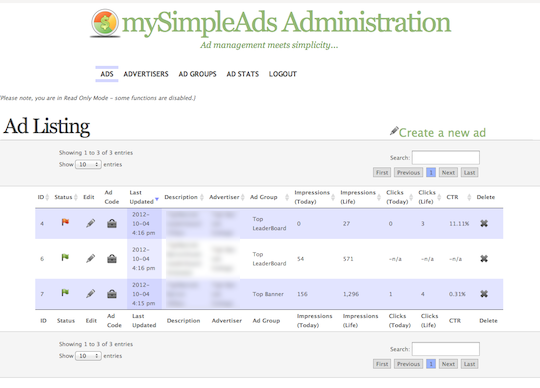Click the 0.31% CTR value
This screenshot has width=540, height=388.
click(457, 294)
